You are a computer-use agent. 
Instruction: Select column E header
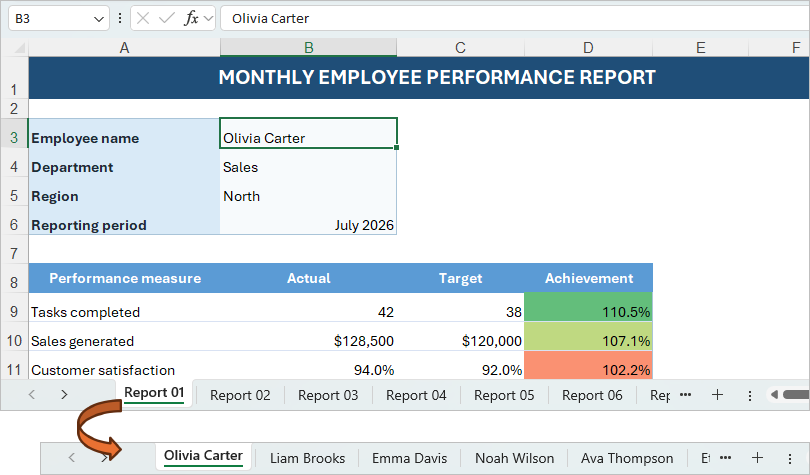[700, 48]
